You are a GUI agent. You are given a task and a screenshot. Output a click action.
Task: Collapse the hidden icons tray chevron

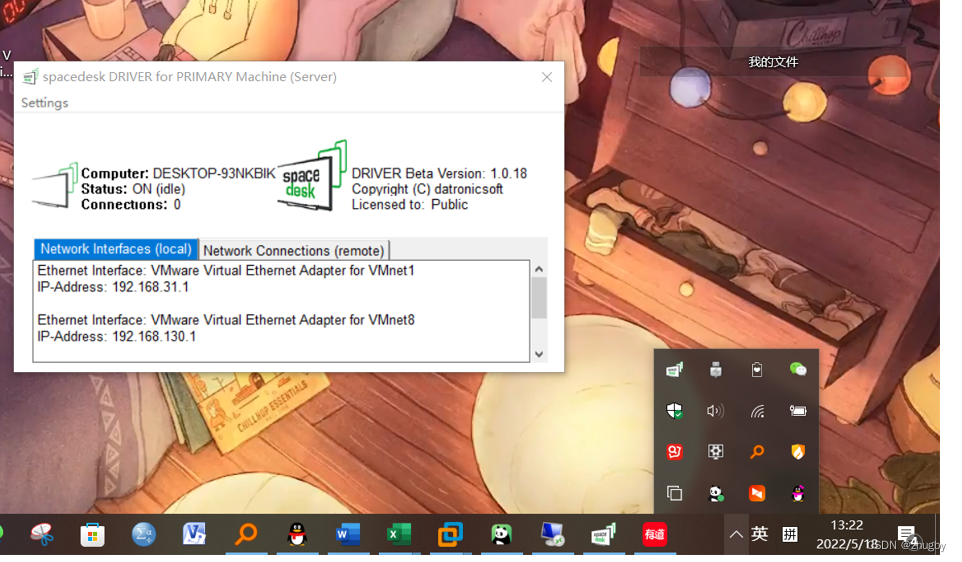pyautogui.click(x=736, y=534)
